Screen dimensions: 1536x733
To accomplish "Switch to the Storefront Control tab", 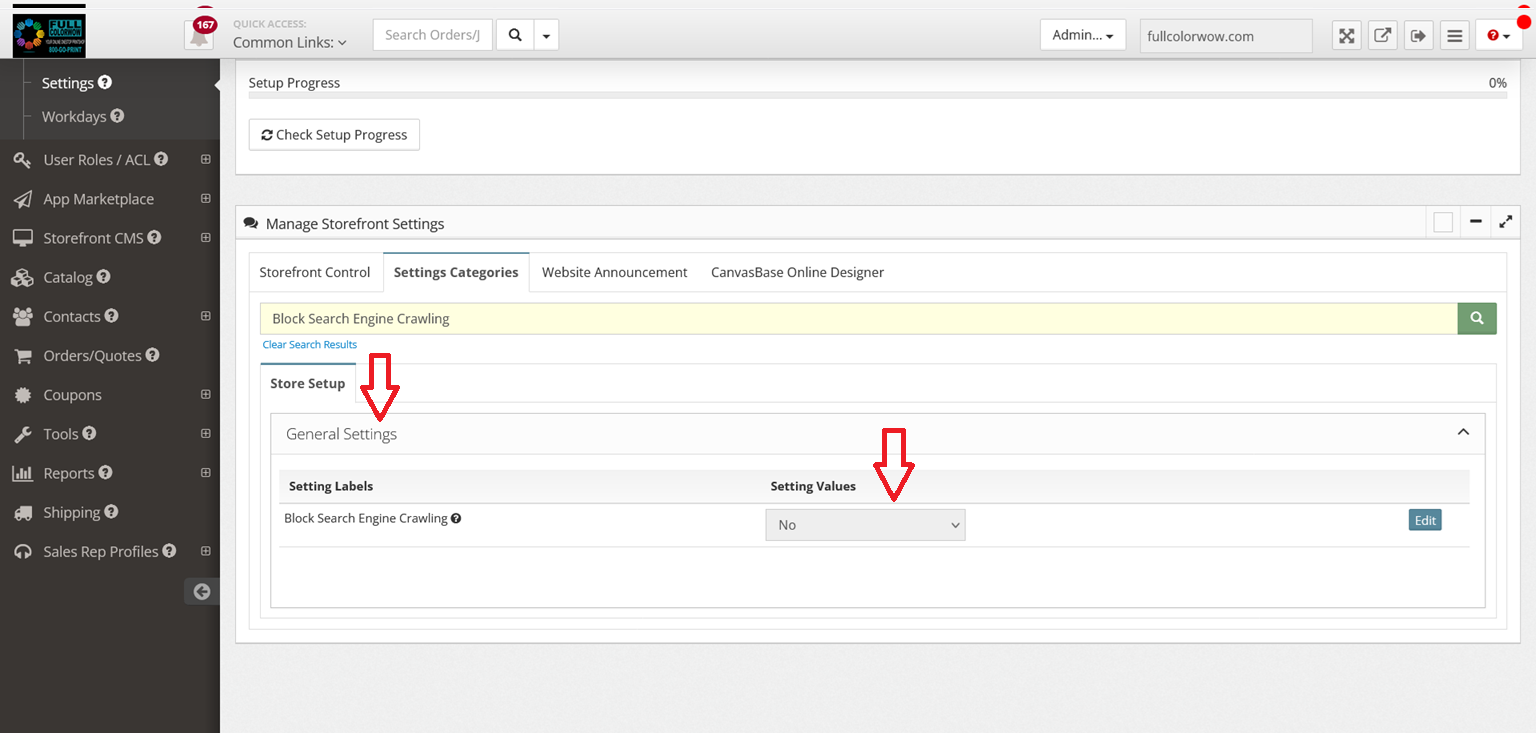I will (315, 272).
